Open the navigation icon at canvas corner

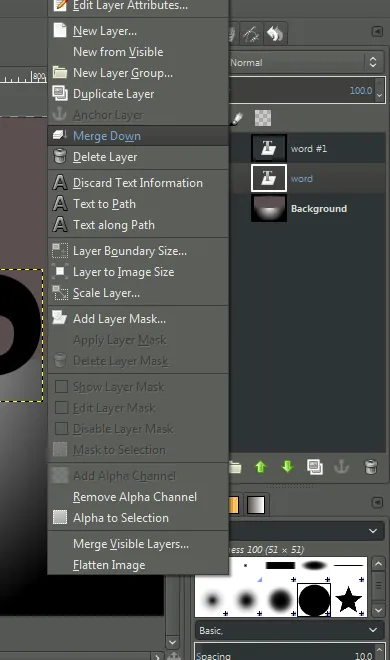174,656
